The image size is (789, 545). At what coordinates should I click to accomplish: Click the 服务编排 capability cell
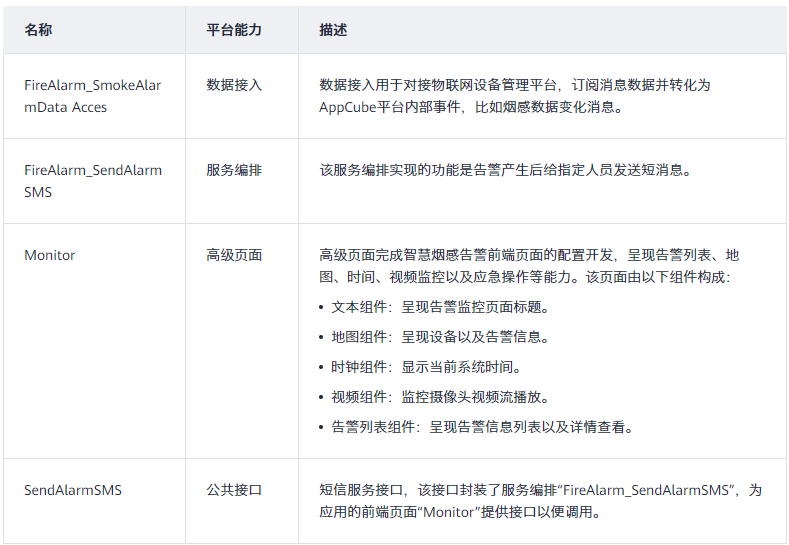234,170
